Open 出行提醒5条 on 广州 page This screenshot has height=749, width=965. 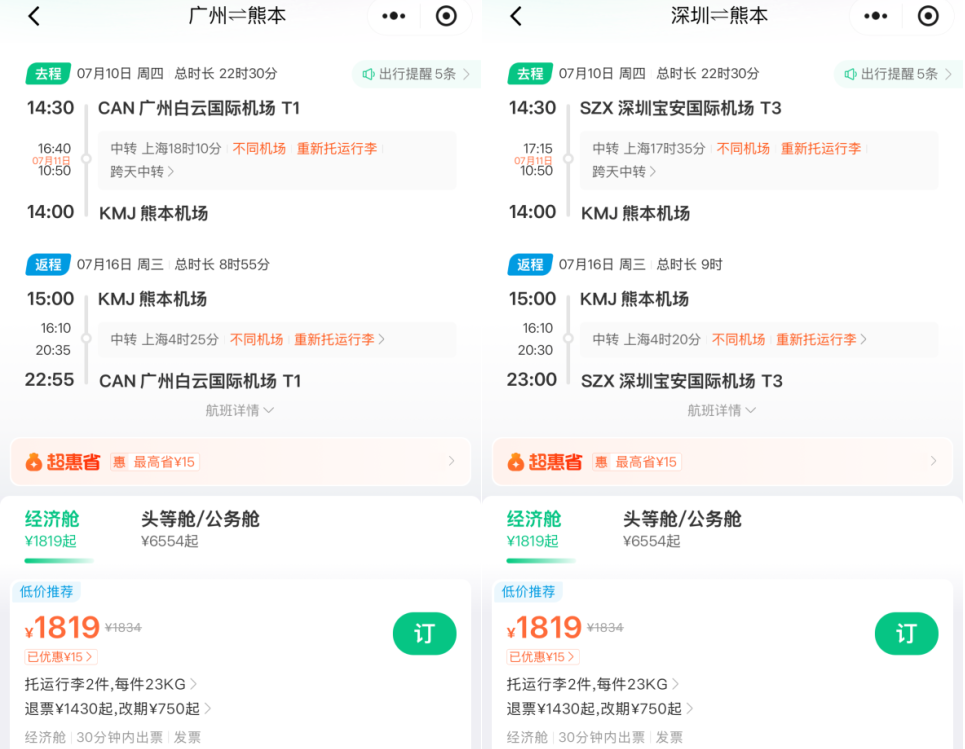click(x=417, y=74)
